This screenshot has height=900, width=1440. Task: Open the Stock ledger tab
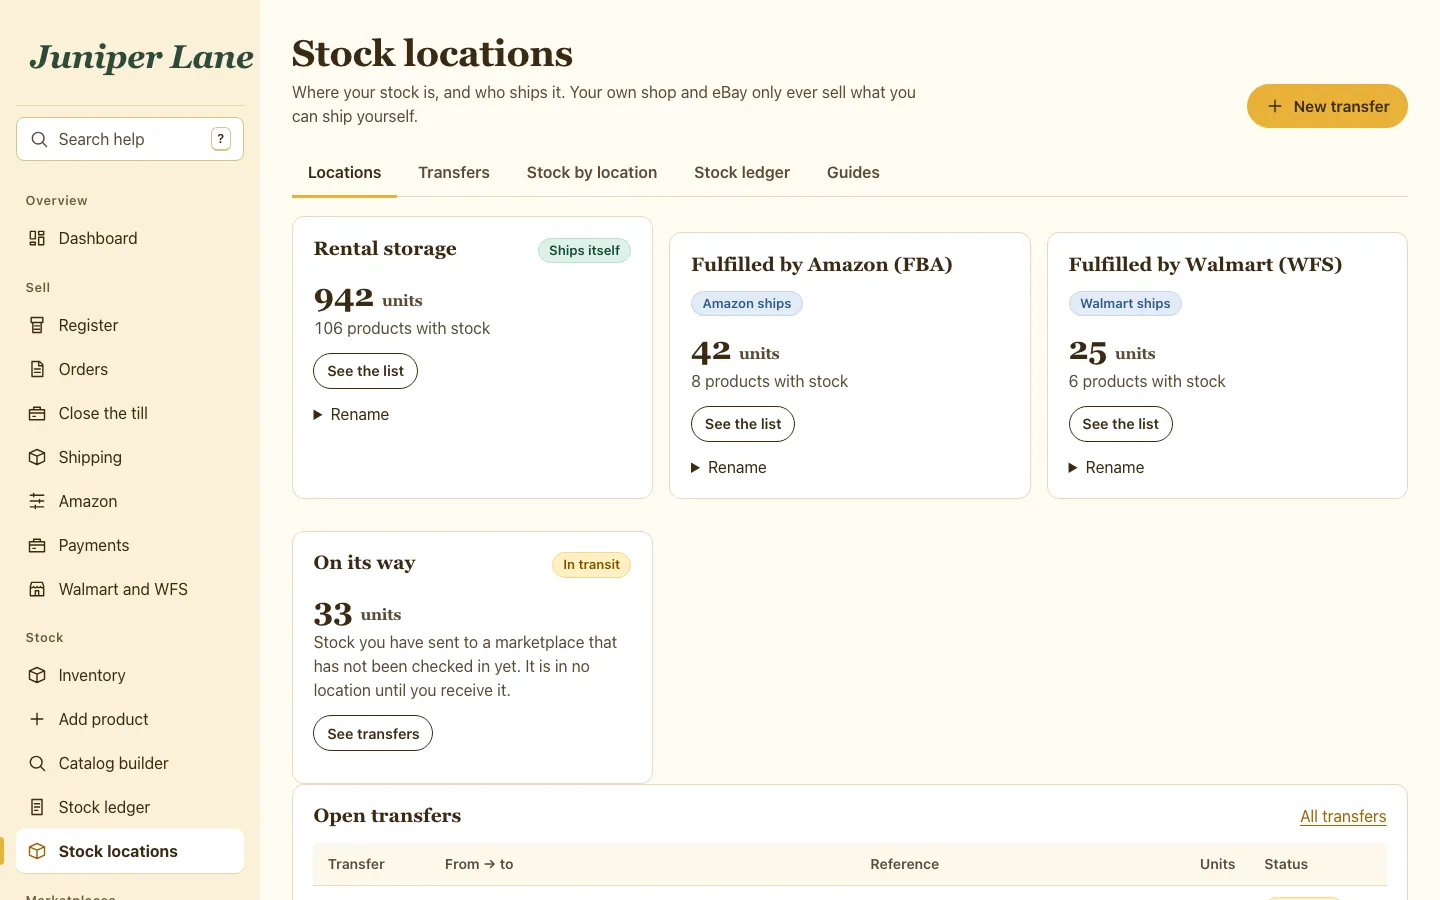click(x=742, y=172)
